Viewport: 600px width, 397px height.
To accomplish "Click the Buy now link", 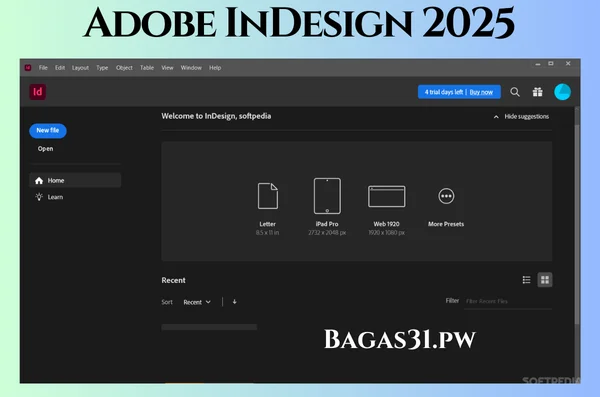I will coord(481,92).
